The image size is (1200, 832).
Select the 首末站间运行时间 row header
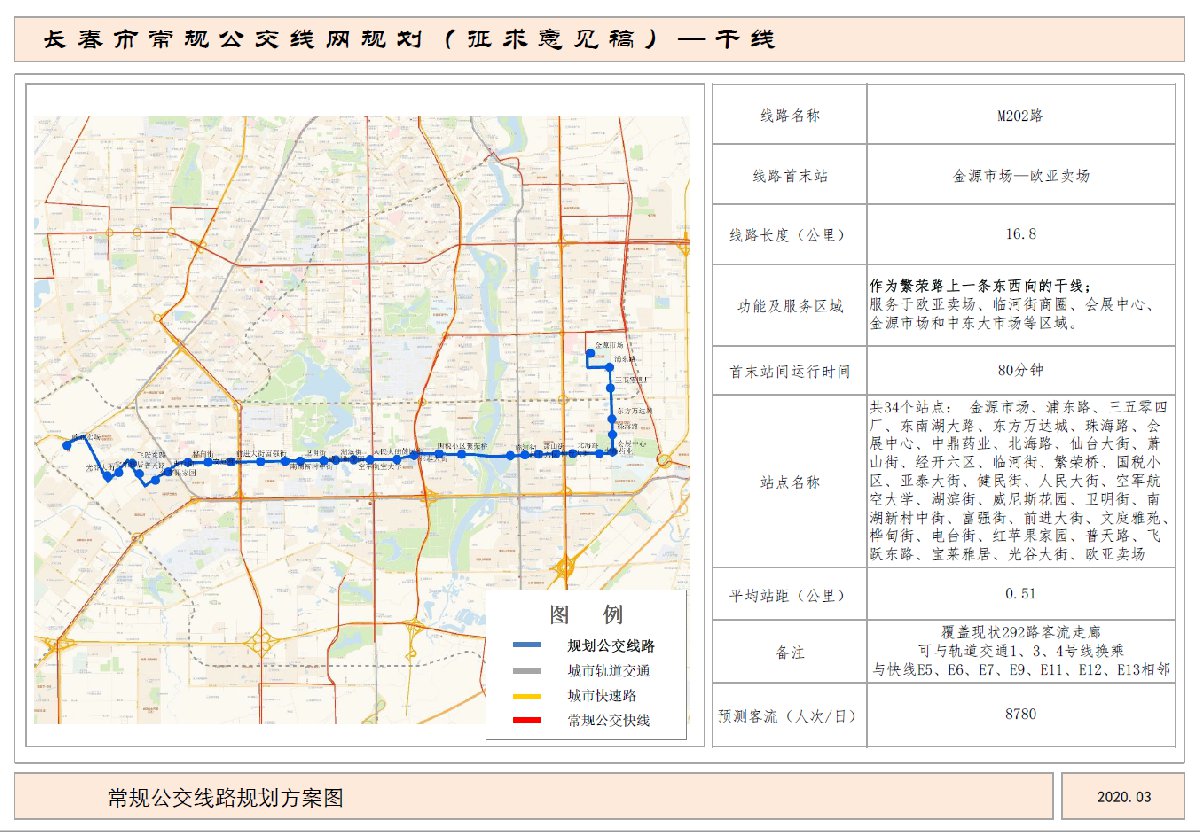point(790,371)
